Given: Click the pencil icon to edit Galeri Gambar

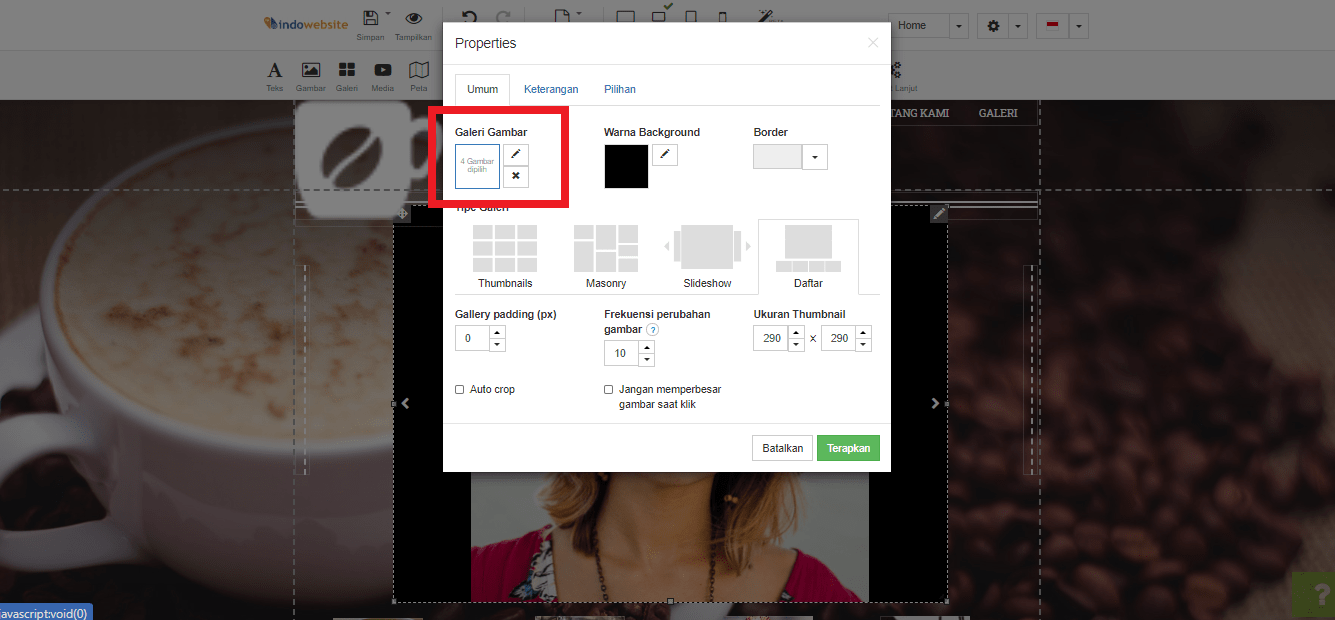Looking at the screenshot, I should coord(515,155).
